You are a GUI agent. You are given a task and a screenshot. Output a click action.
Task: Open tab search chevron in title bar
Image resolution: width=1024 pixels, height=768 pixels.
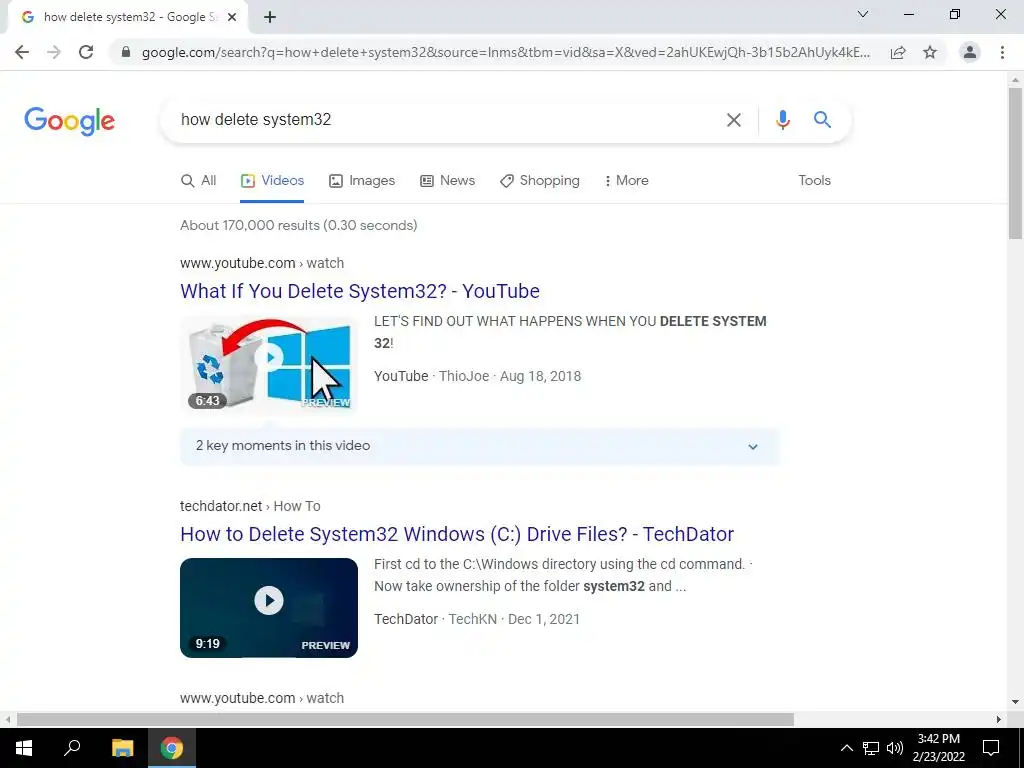coord(863,14)
